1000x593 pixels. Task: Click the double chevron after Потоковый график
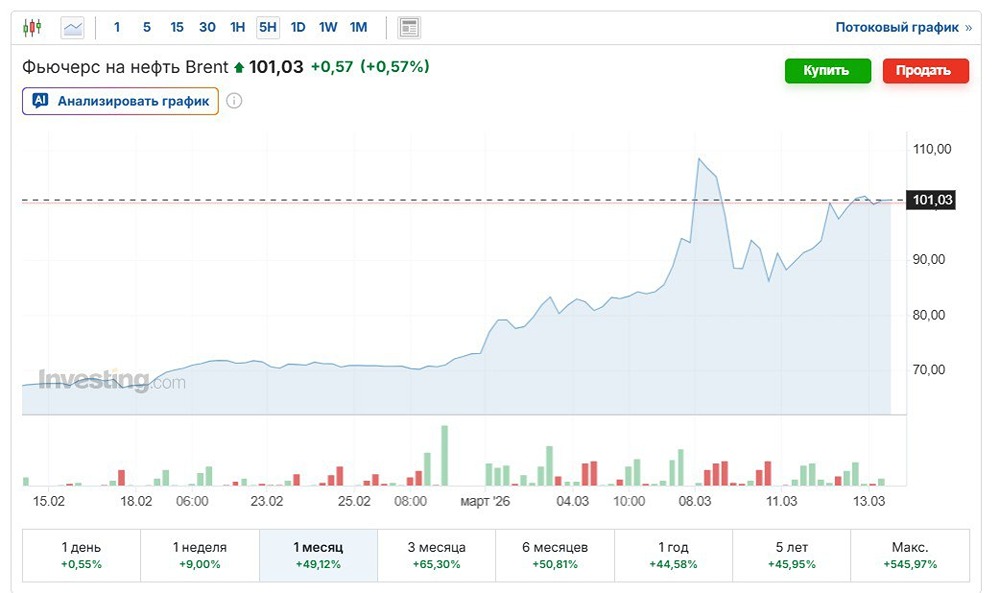click(x=968, y=28)
